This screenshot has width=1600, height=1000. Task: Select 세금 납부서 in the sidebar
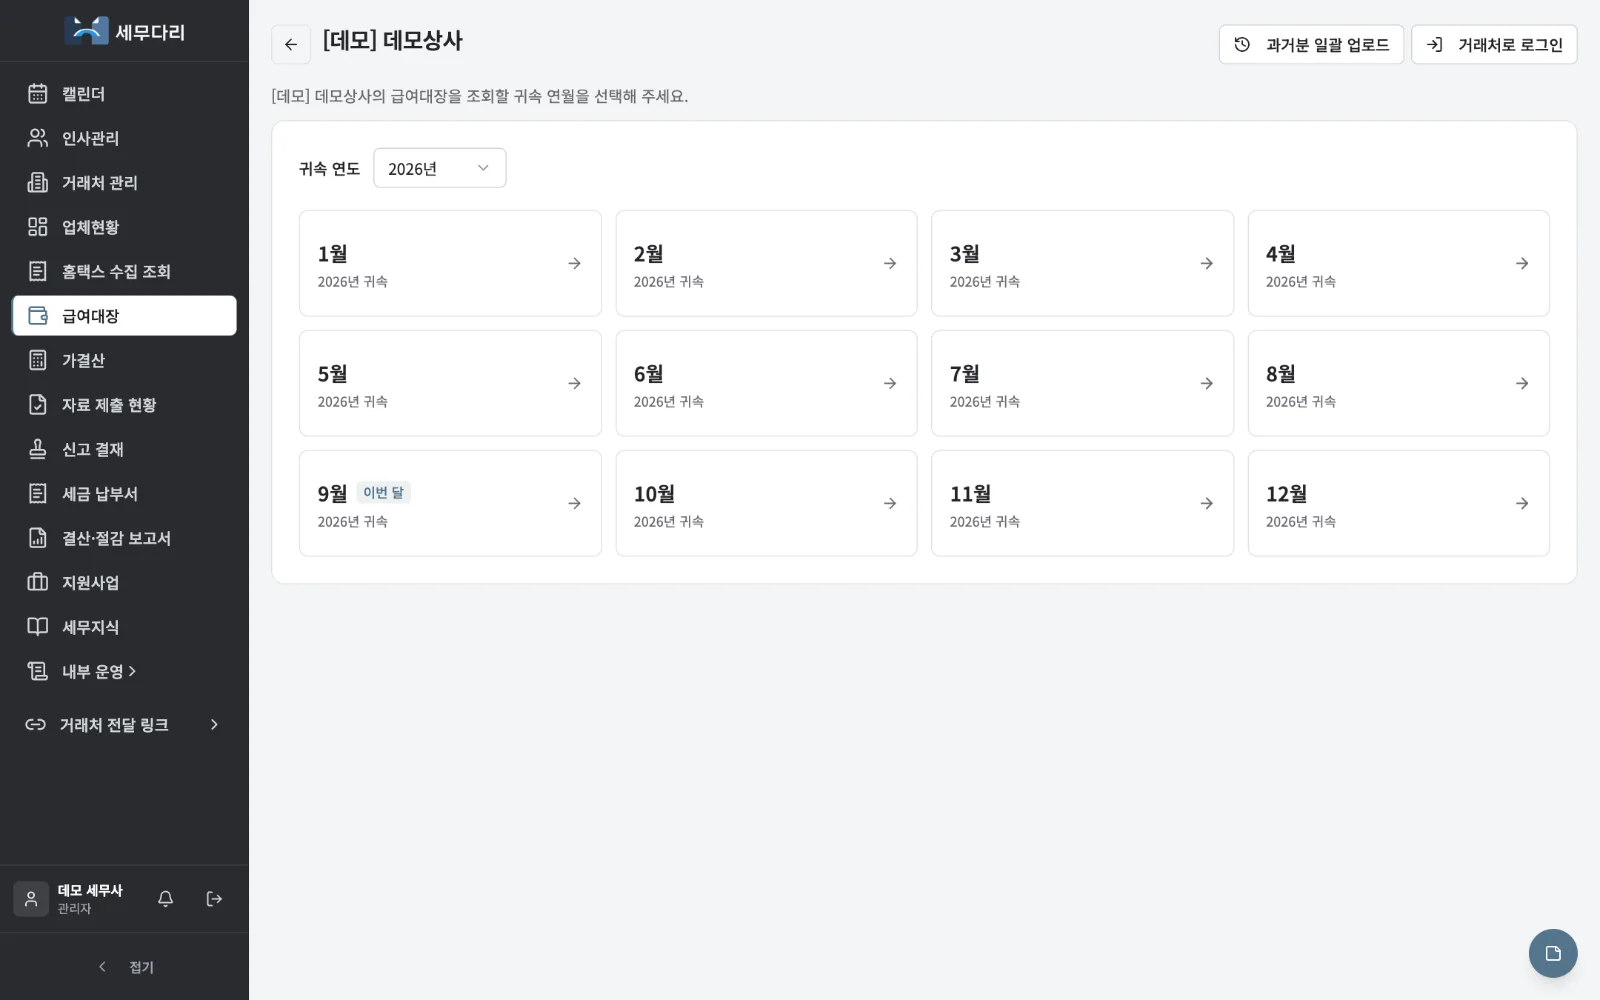point(124,493)
